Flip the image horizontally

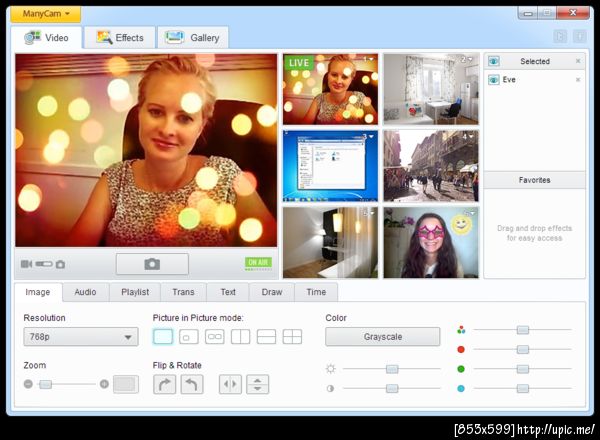pos(230,384)
